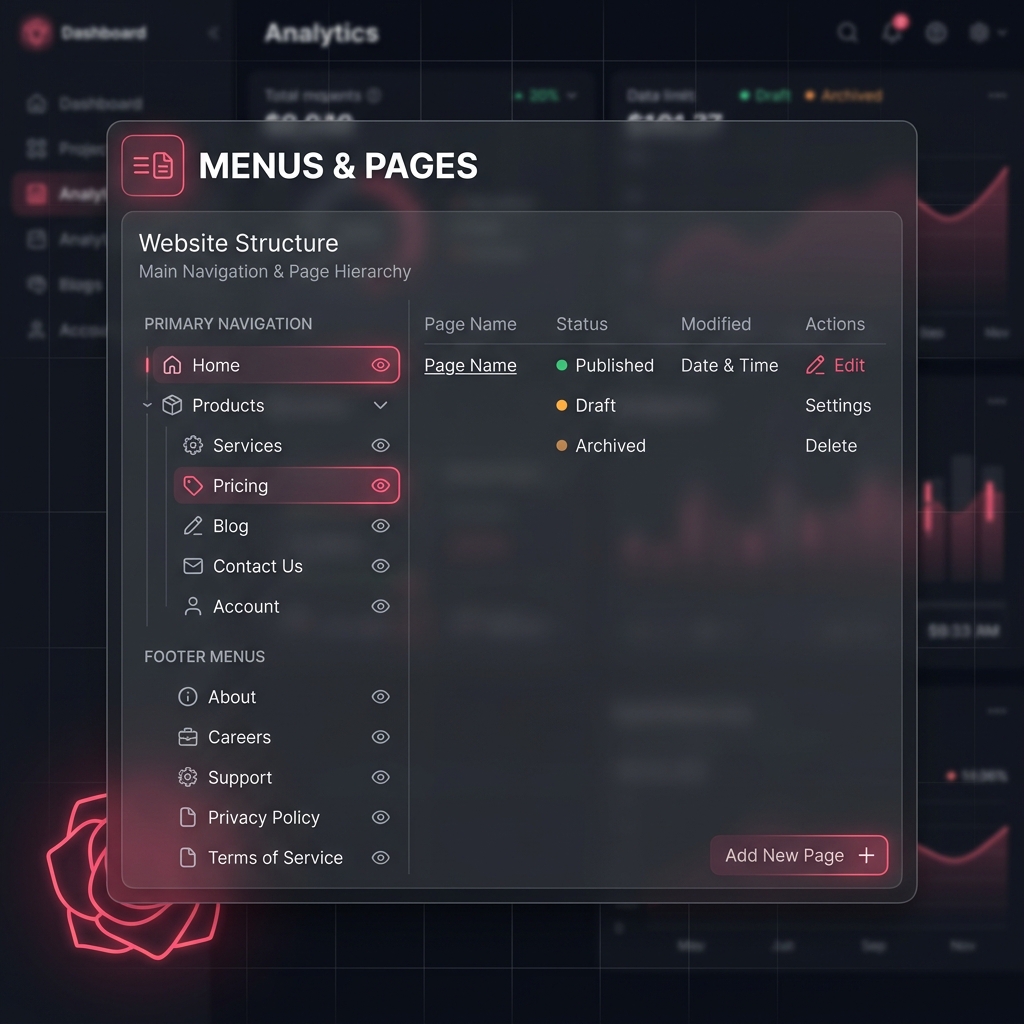
Task: Click the Dashboard logo in background sidebar
Action: coord(36,33)
